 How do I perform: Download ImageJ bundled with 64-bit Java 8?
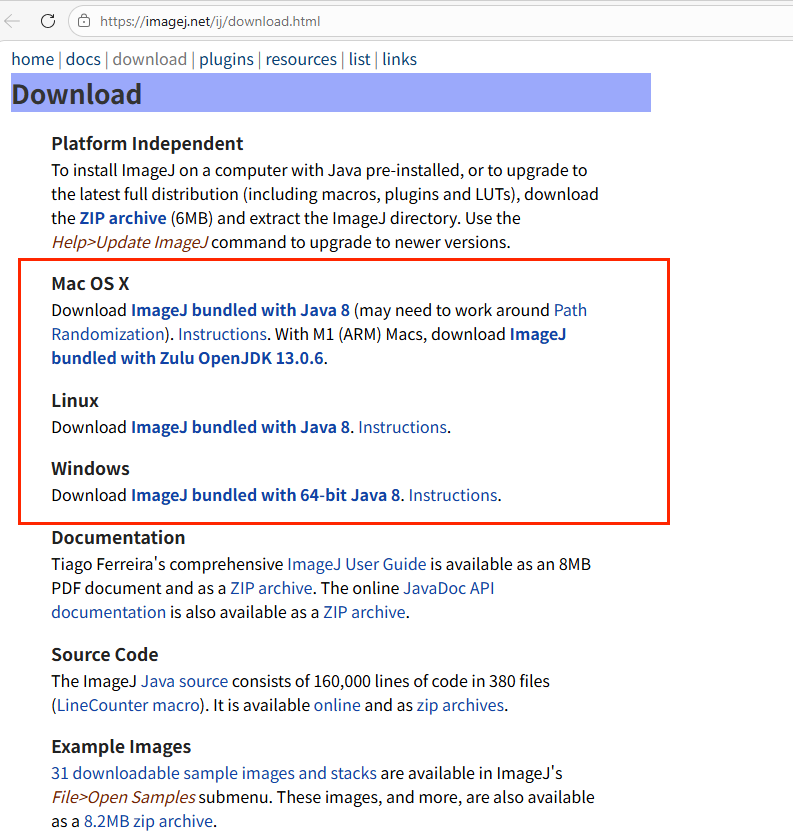point(265,495)
